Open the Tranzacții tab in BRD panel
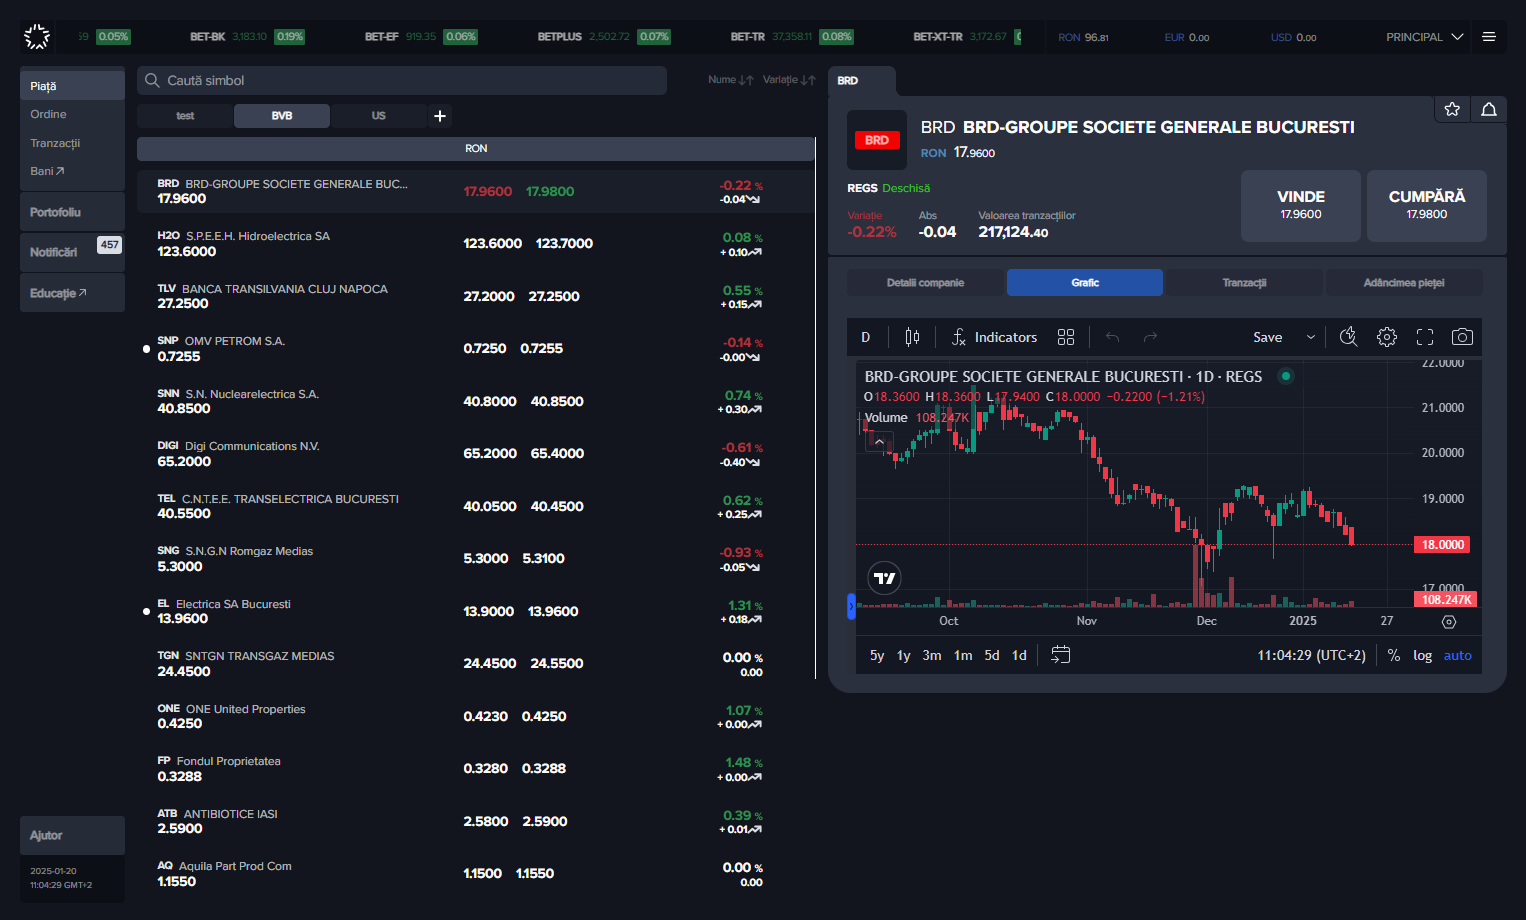Image resolution: width=1526 pixels, height=920 pixels. pyautogui.click(x=1244, y=283)
